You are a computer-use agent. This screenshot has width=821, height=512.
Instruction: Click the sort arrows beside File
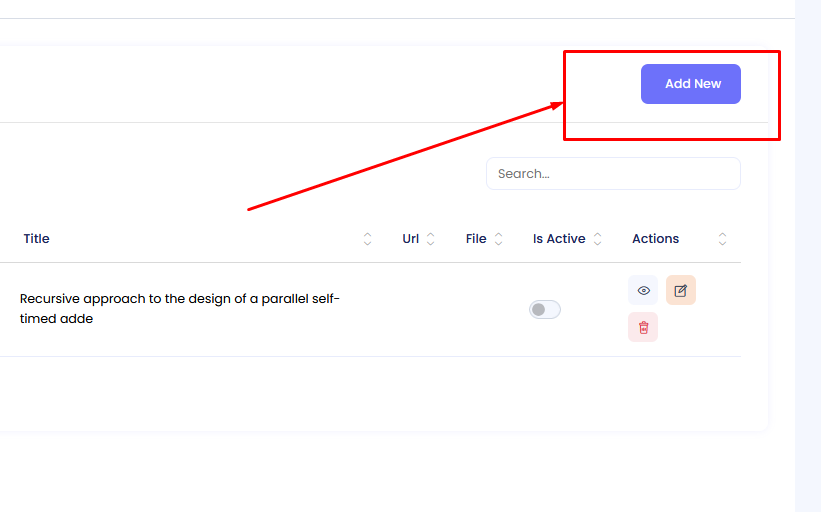tap(498, 239)
